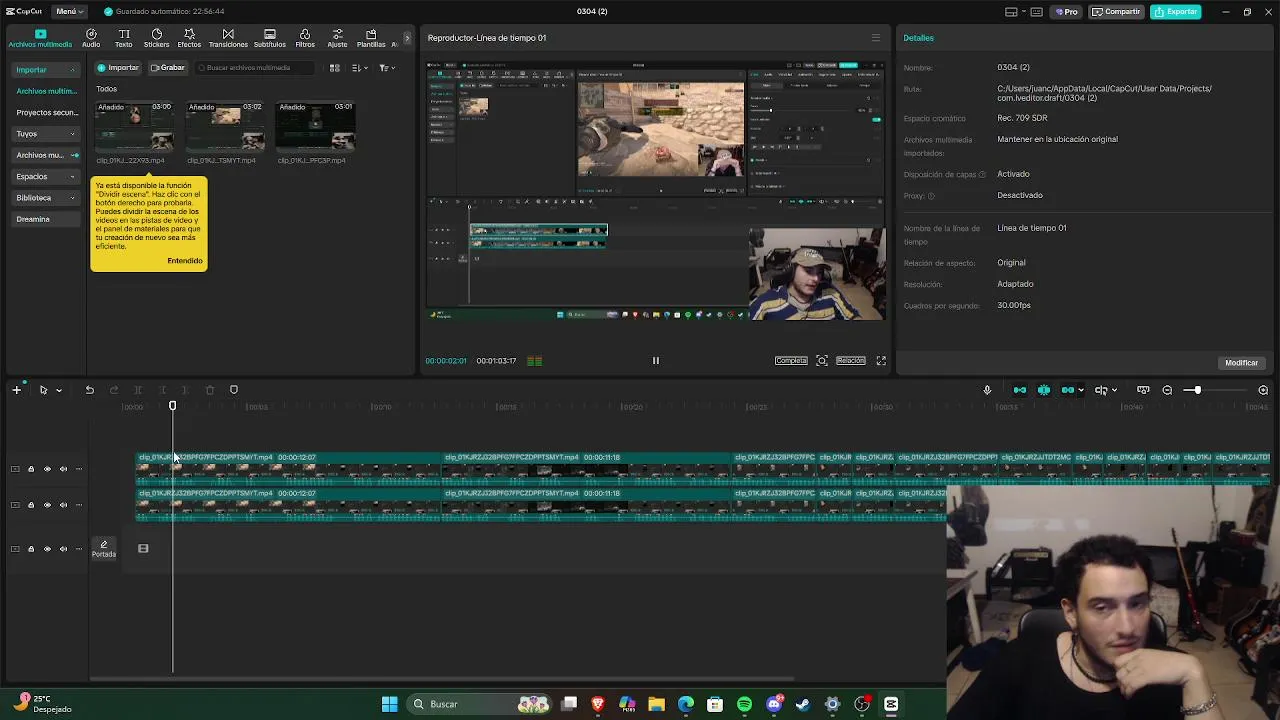This screenshot has height=720, width=1280.
Task: Lock the second video track
Action: click(31, 505)
